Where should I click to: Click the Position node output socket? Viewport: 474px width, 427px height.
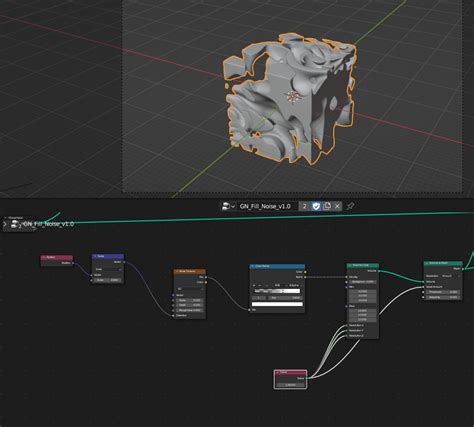tap(73, 263)
